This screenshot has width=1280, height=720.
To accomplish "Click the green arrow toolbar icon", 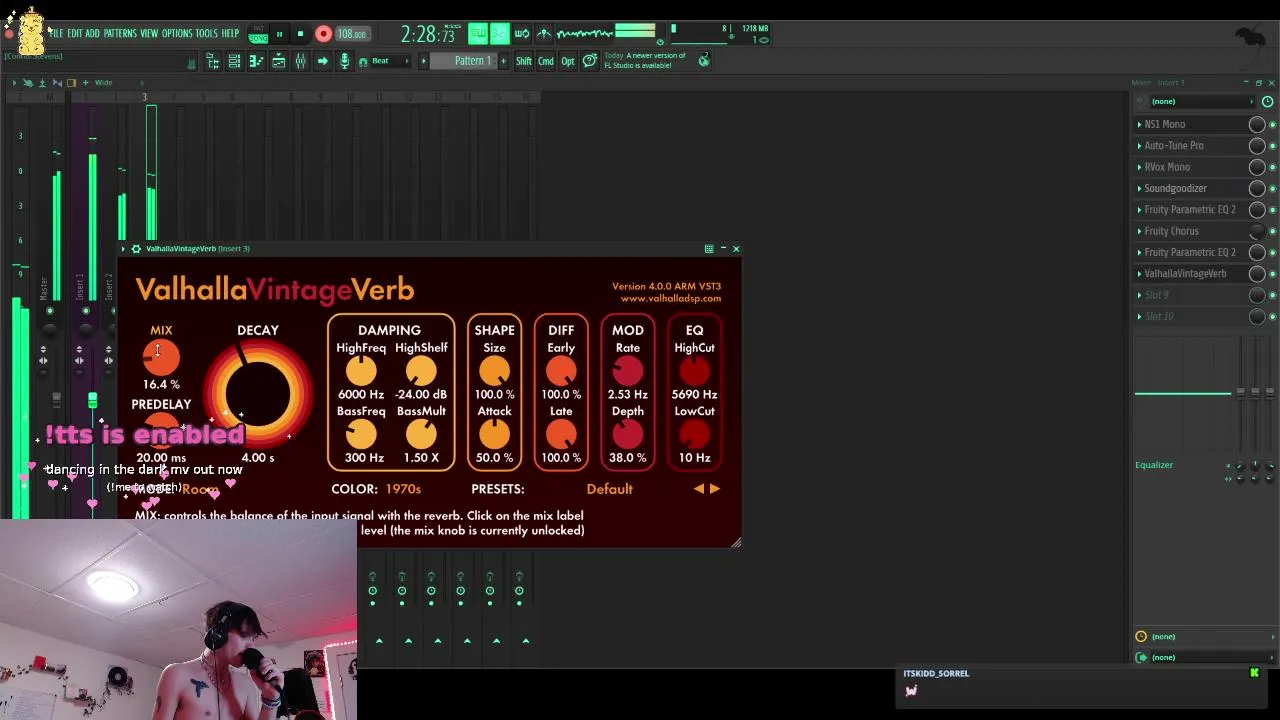I will (322, 61).
